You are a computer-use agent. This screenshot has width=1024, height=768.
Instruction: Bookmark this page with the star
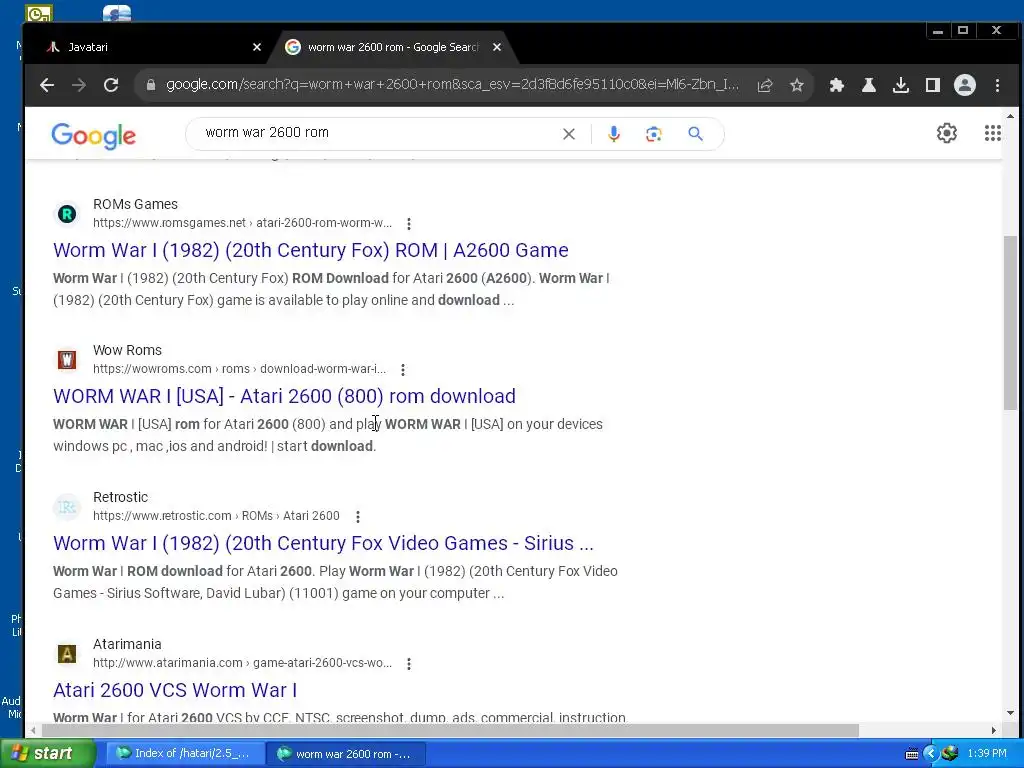click(797, 85)
